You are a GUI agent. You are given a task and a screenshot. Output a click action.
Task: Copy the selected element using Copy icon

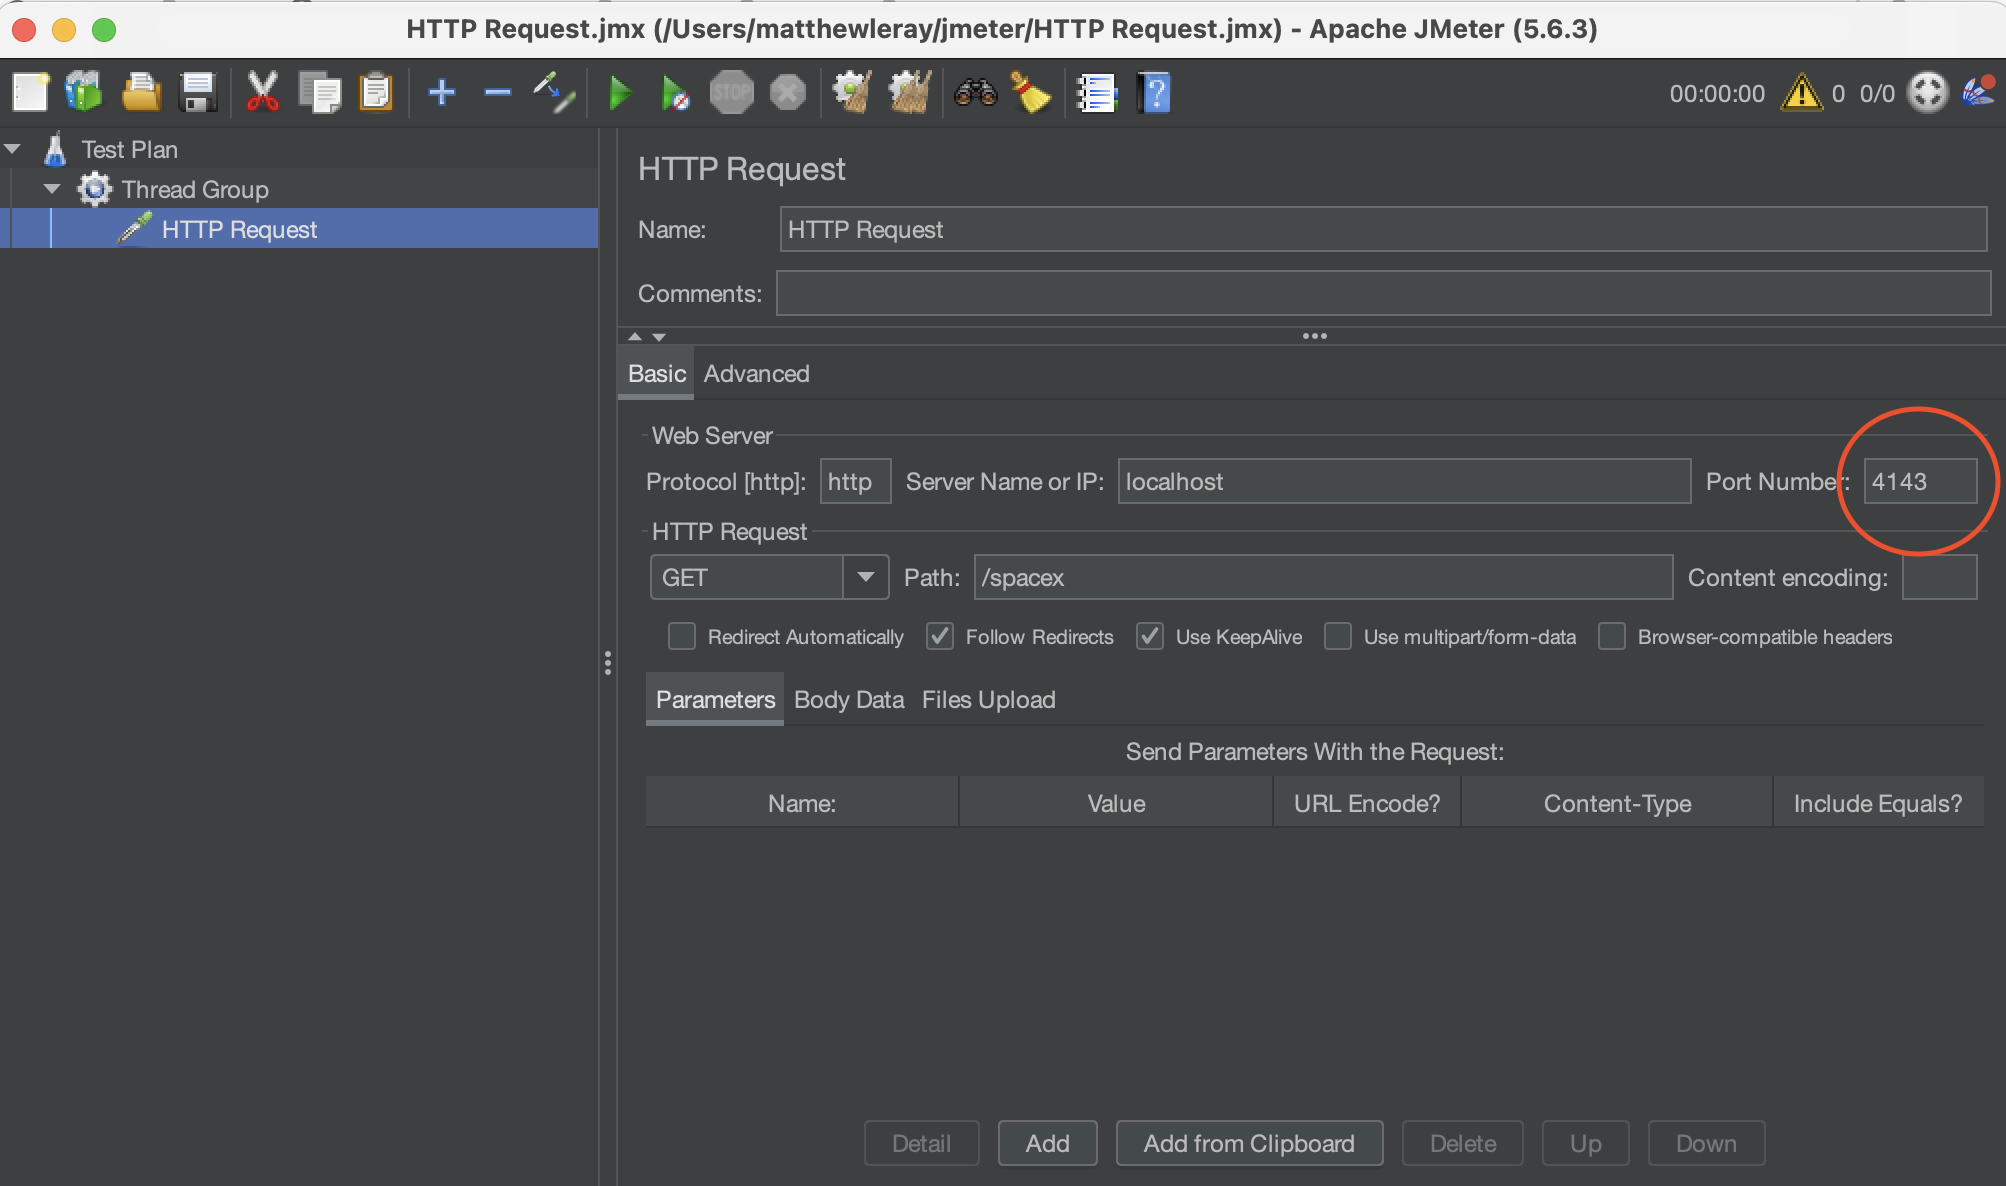pyautogui.click(x=320, y=93)
